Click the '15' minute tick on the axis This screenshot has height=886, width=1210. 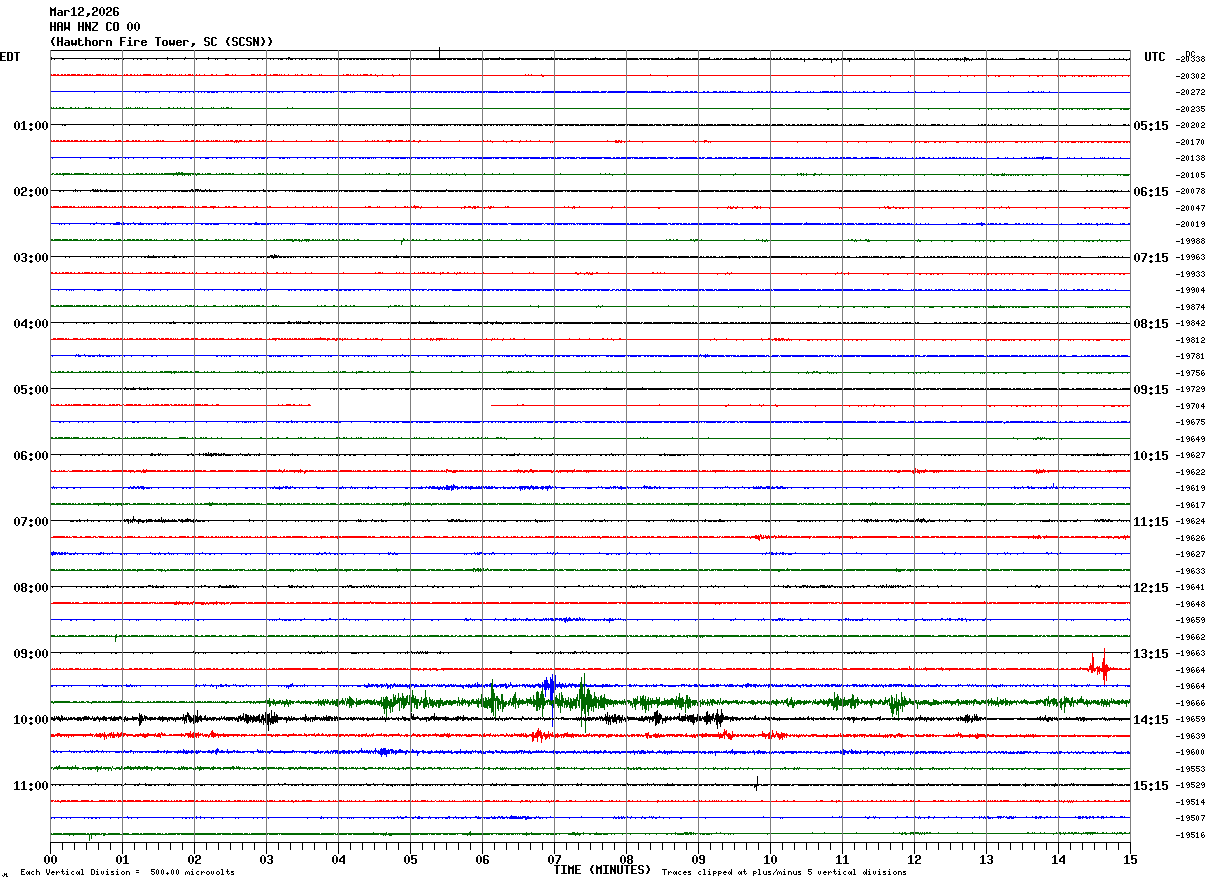(1129, 859)
